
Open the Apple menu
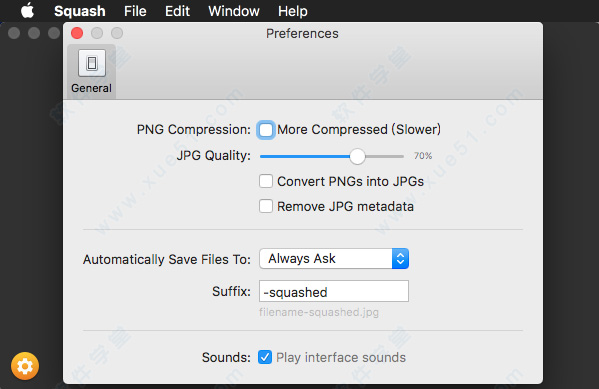[x=27, y=11]
